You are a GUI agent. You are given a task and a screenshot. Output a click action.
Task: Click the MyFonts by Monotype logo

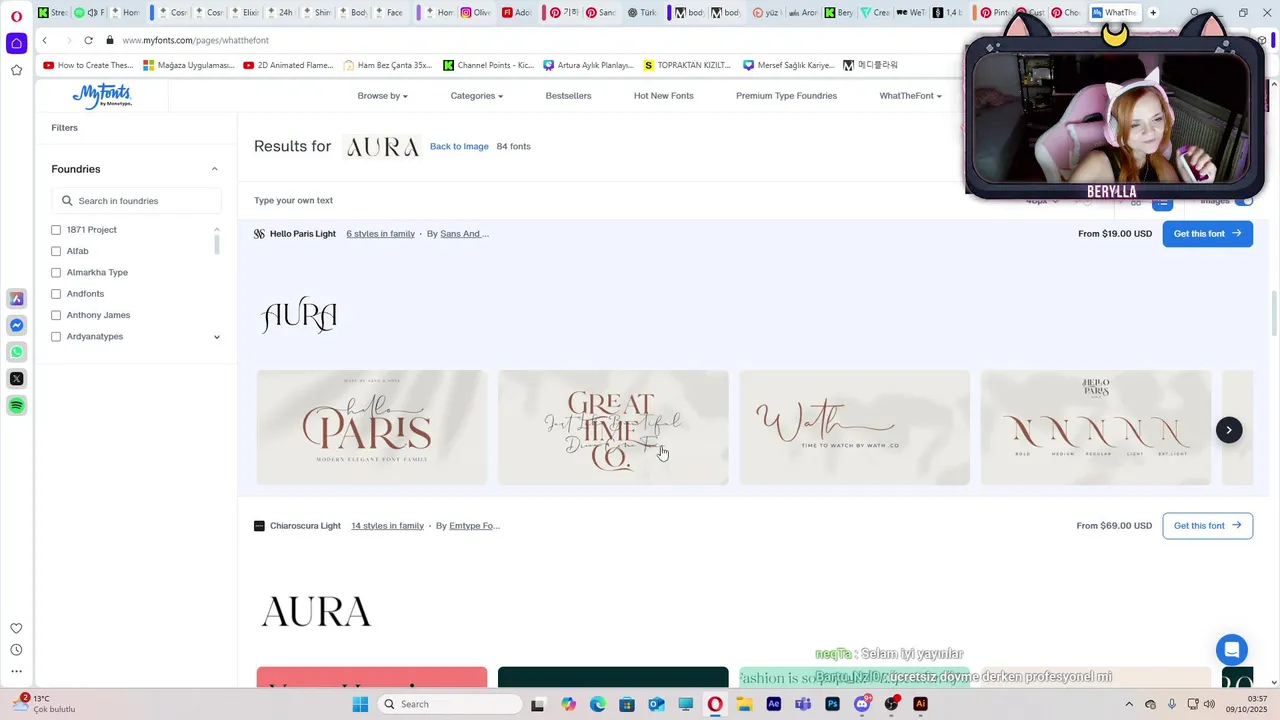click(102, 96)
